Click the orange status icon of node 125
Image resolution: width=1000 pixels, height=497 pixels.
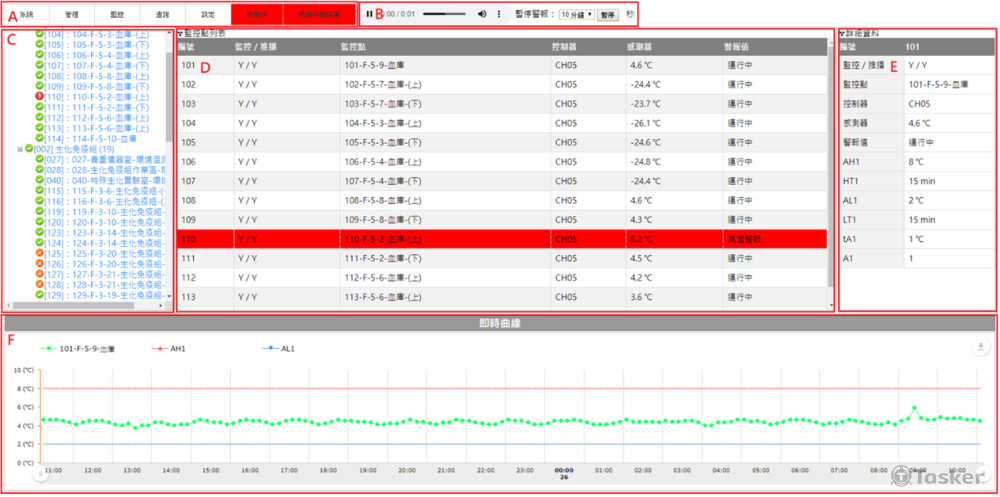coord(39,254)
